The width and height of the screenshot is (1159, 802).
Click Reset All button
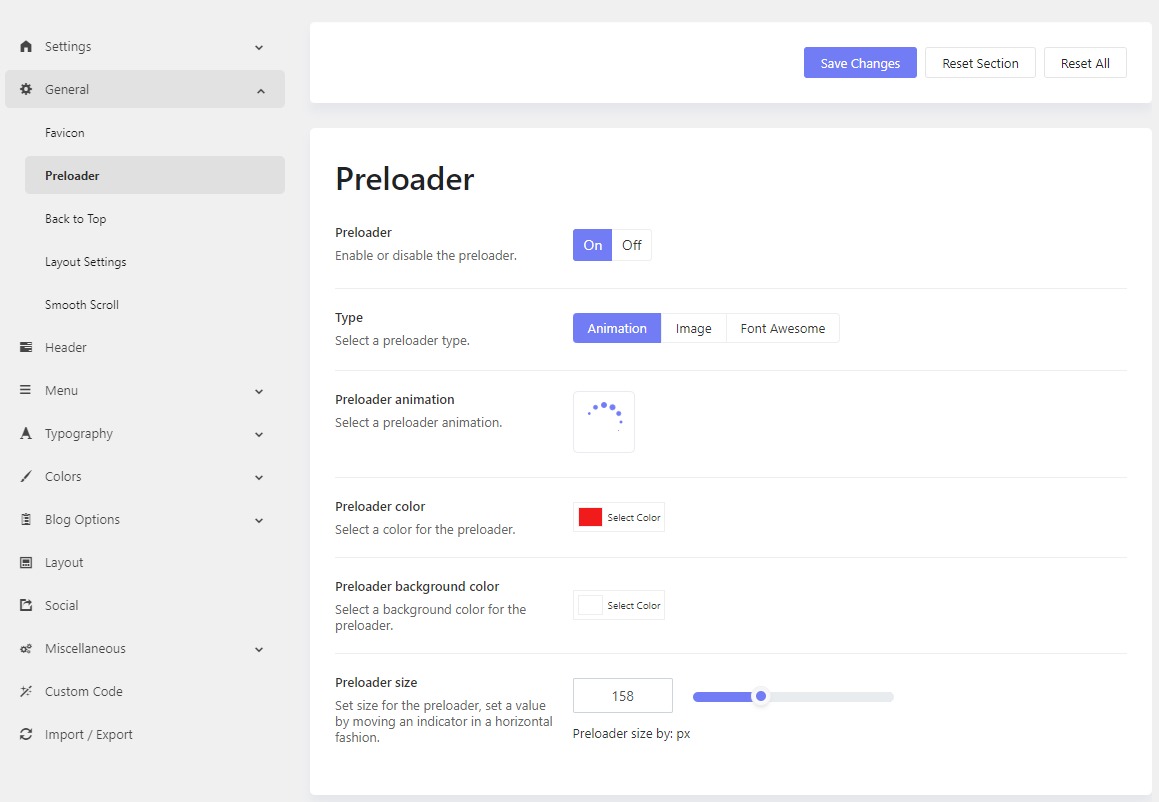click(x=1085, y=63)
